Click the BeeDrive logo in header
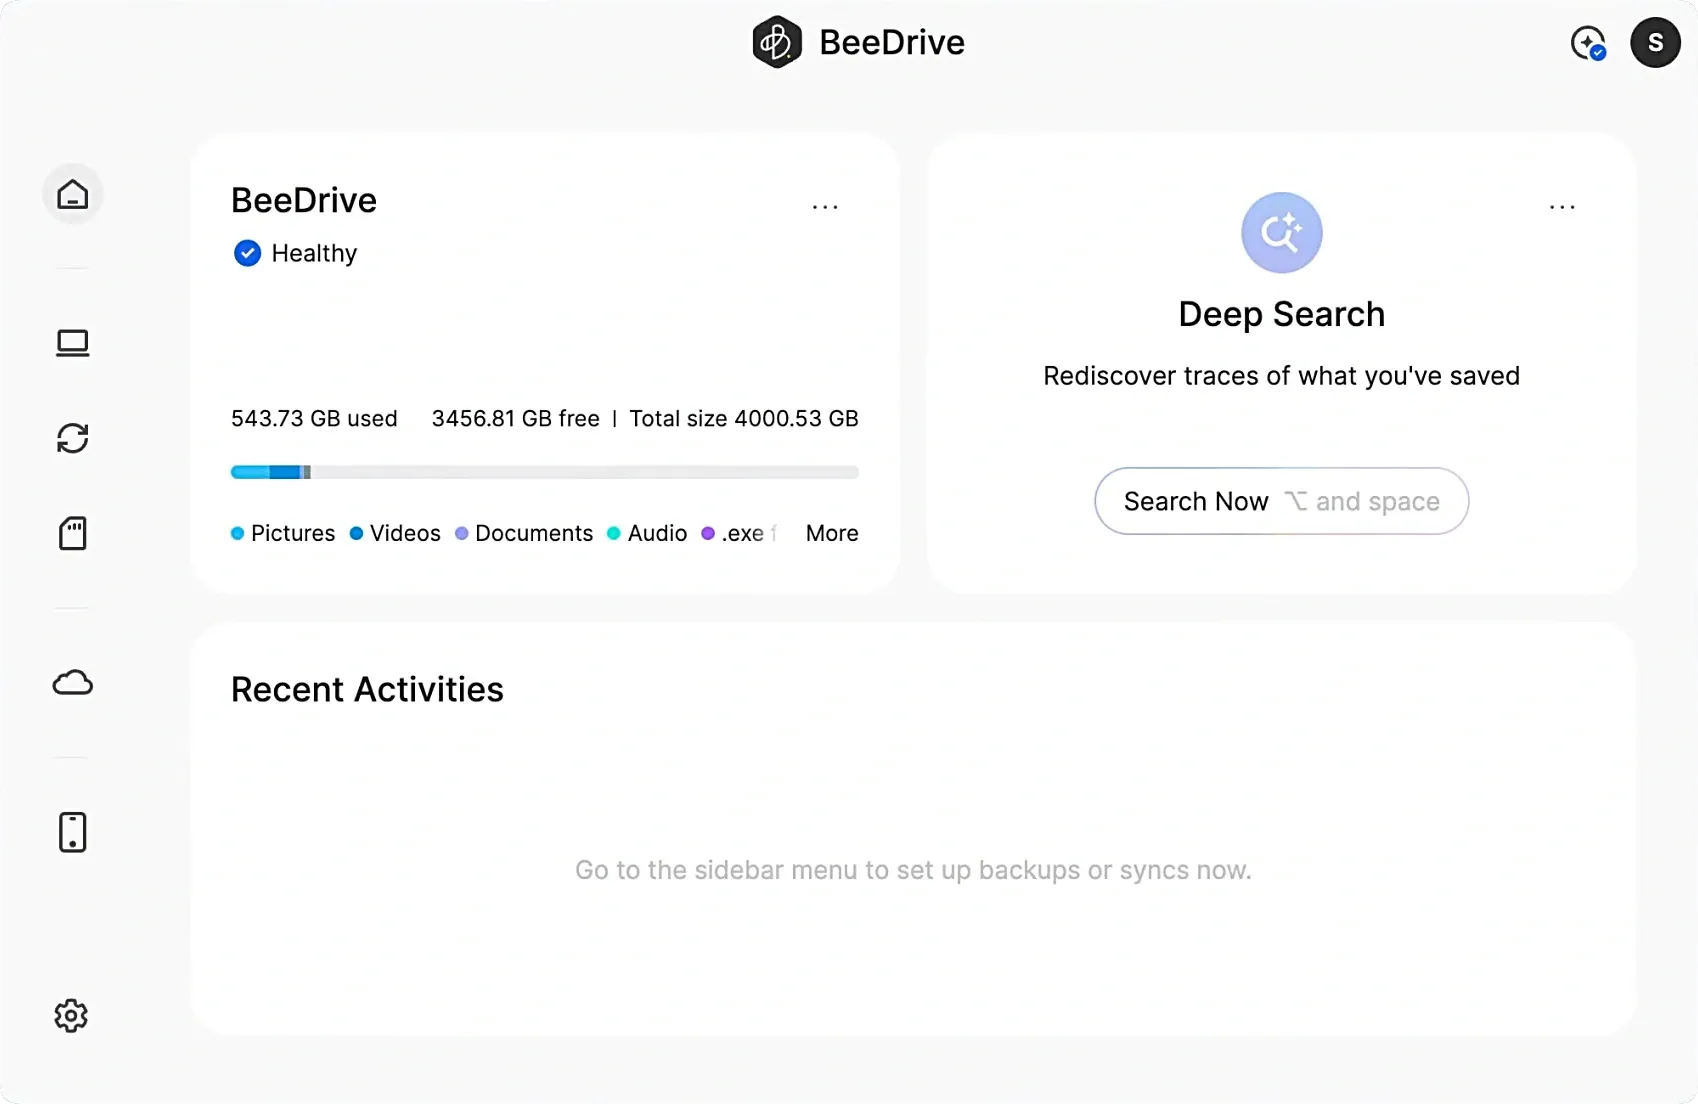Image resolution: width=1698 pixels, height=1104 pixels. pyautogui.click(x=777, y=42)
